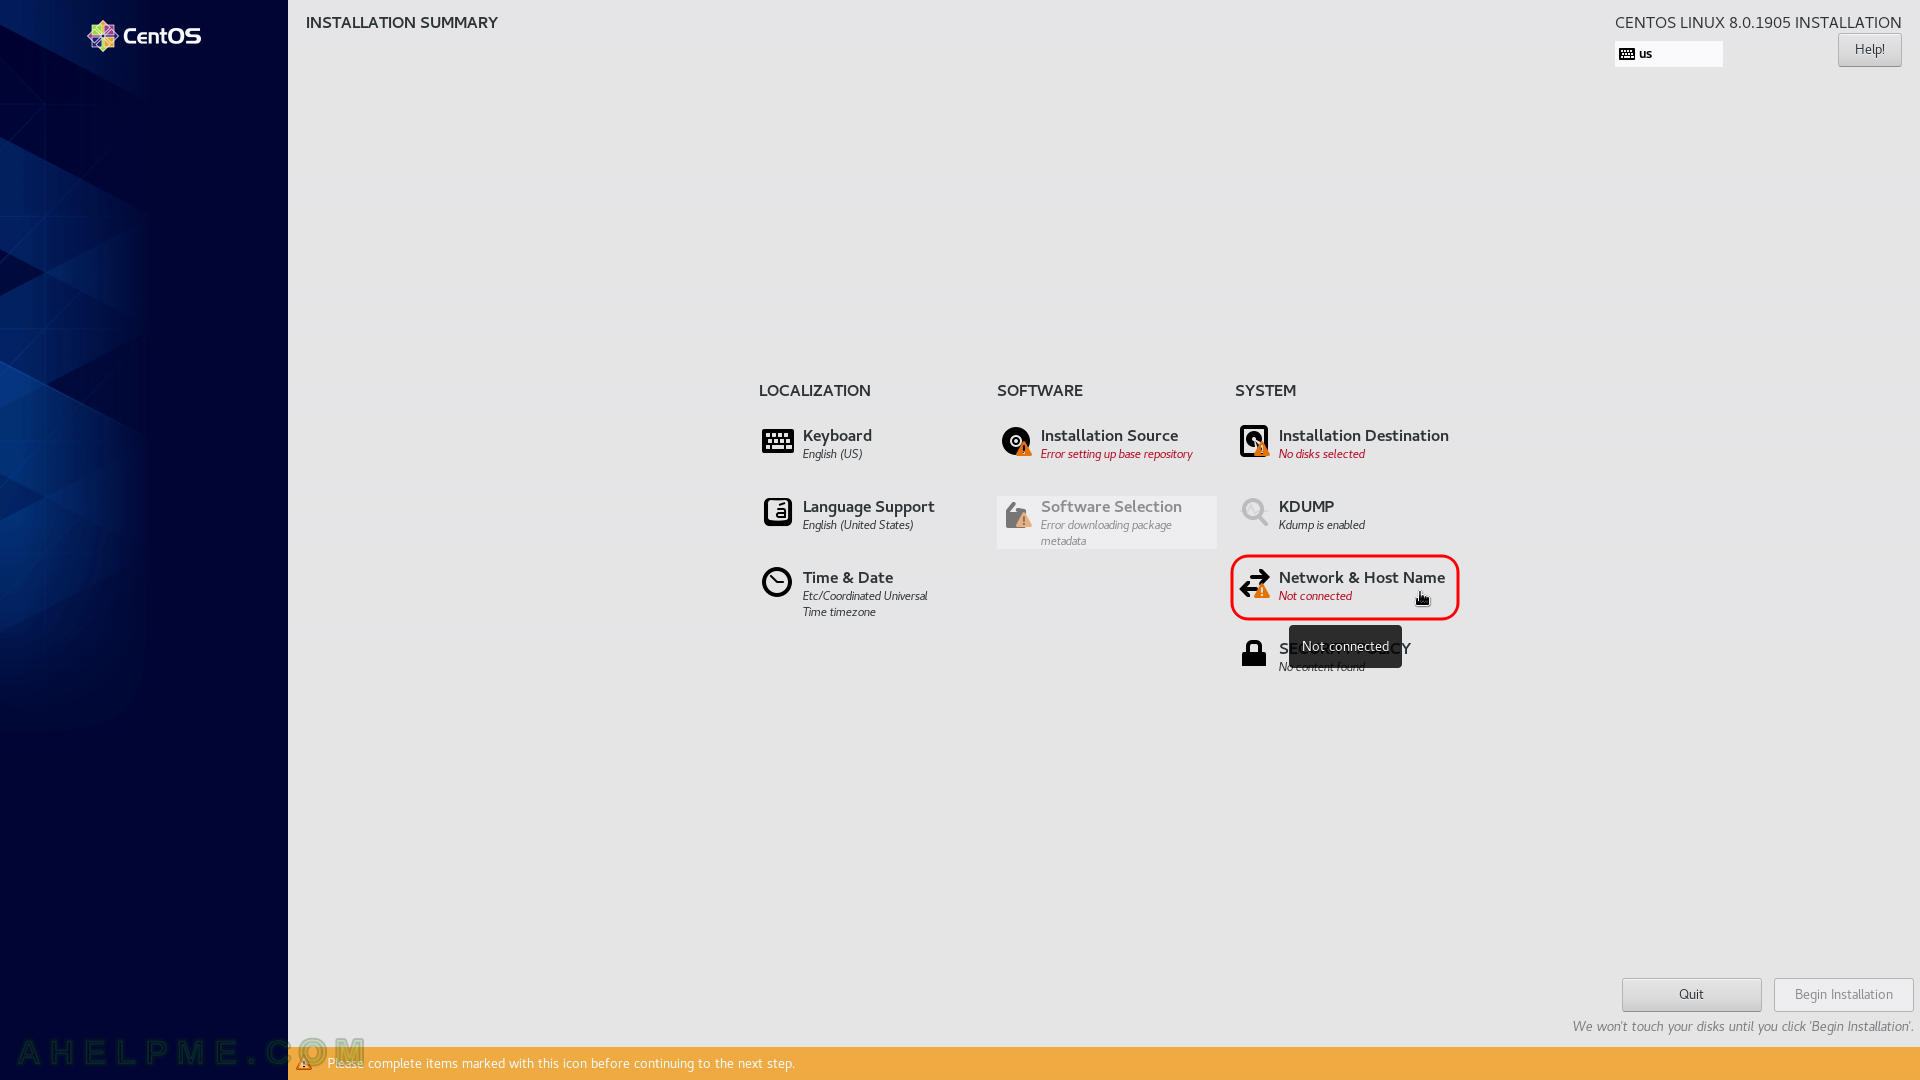Image resolution: width=1920 pixels, height=1080 pixels.
Task: Click the CentOS logo in sidebar
Action: tap(144, 36)
